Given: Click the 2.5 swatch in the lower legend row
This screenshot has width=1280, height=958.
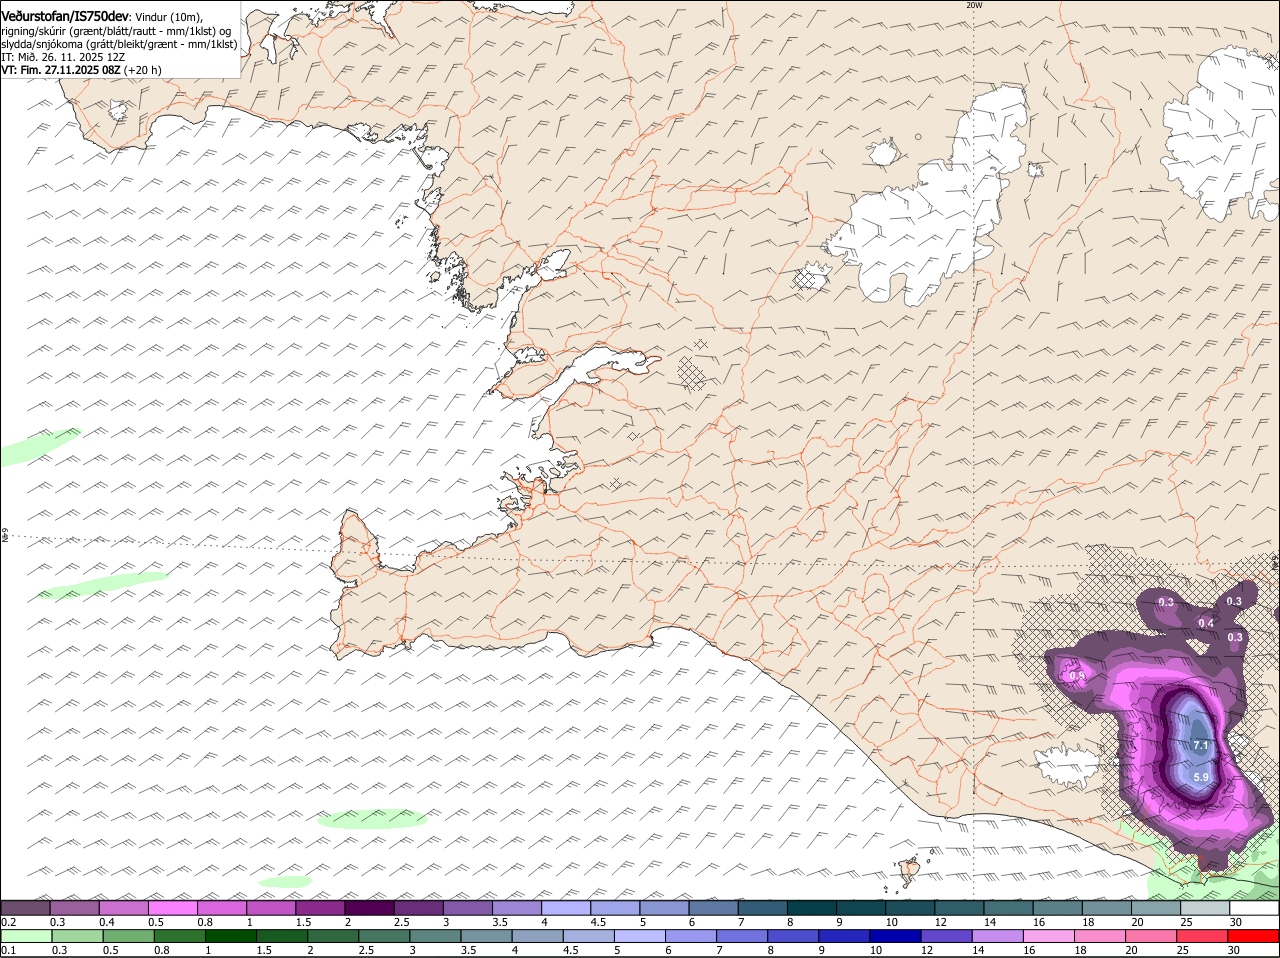Looking at the screenshot, I should [384, 936].
